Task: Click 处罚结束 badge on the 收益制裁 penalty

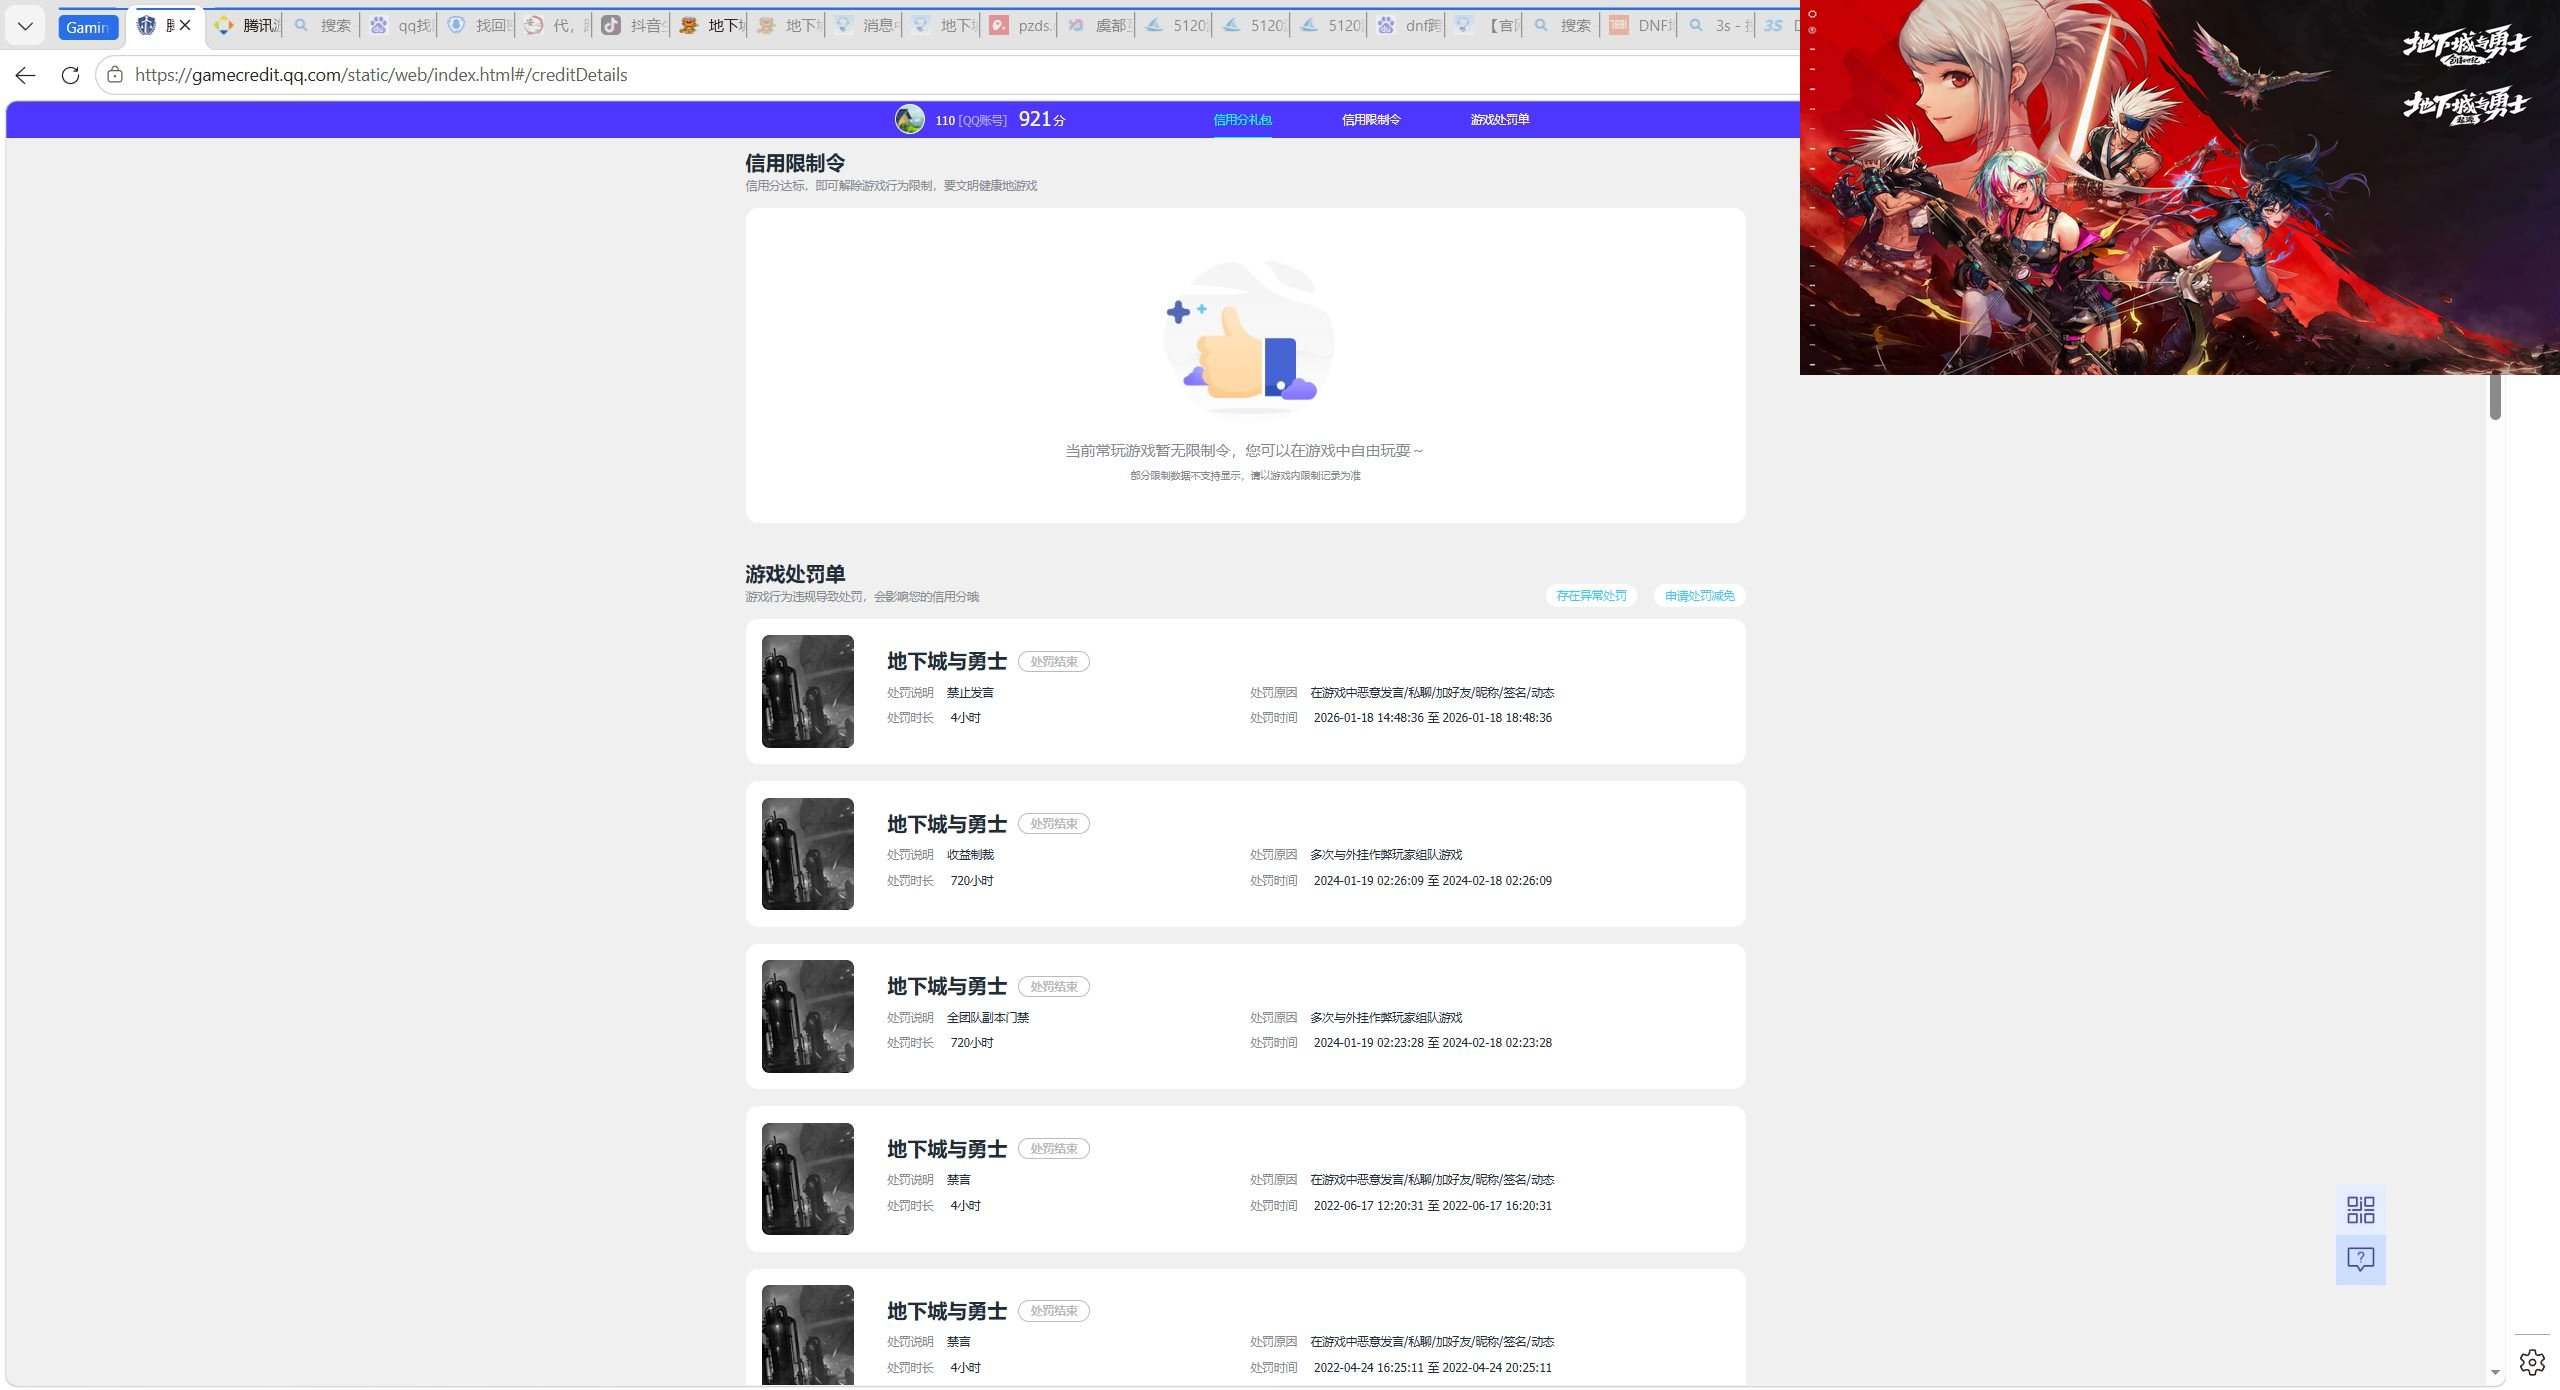Action: [x=1054, y=824]
